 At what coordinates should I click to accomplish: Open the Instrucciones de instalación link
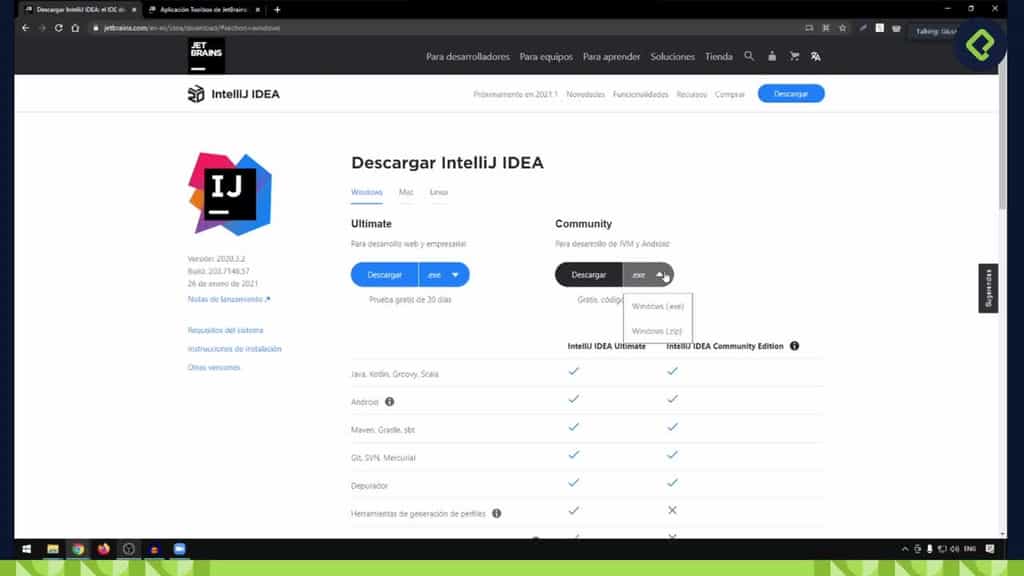pos(234,349)
